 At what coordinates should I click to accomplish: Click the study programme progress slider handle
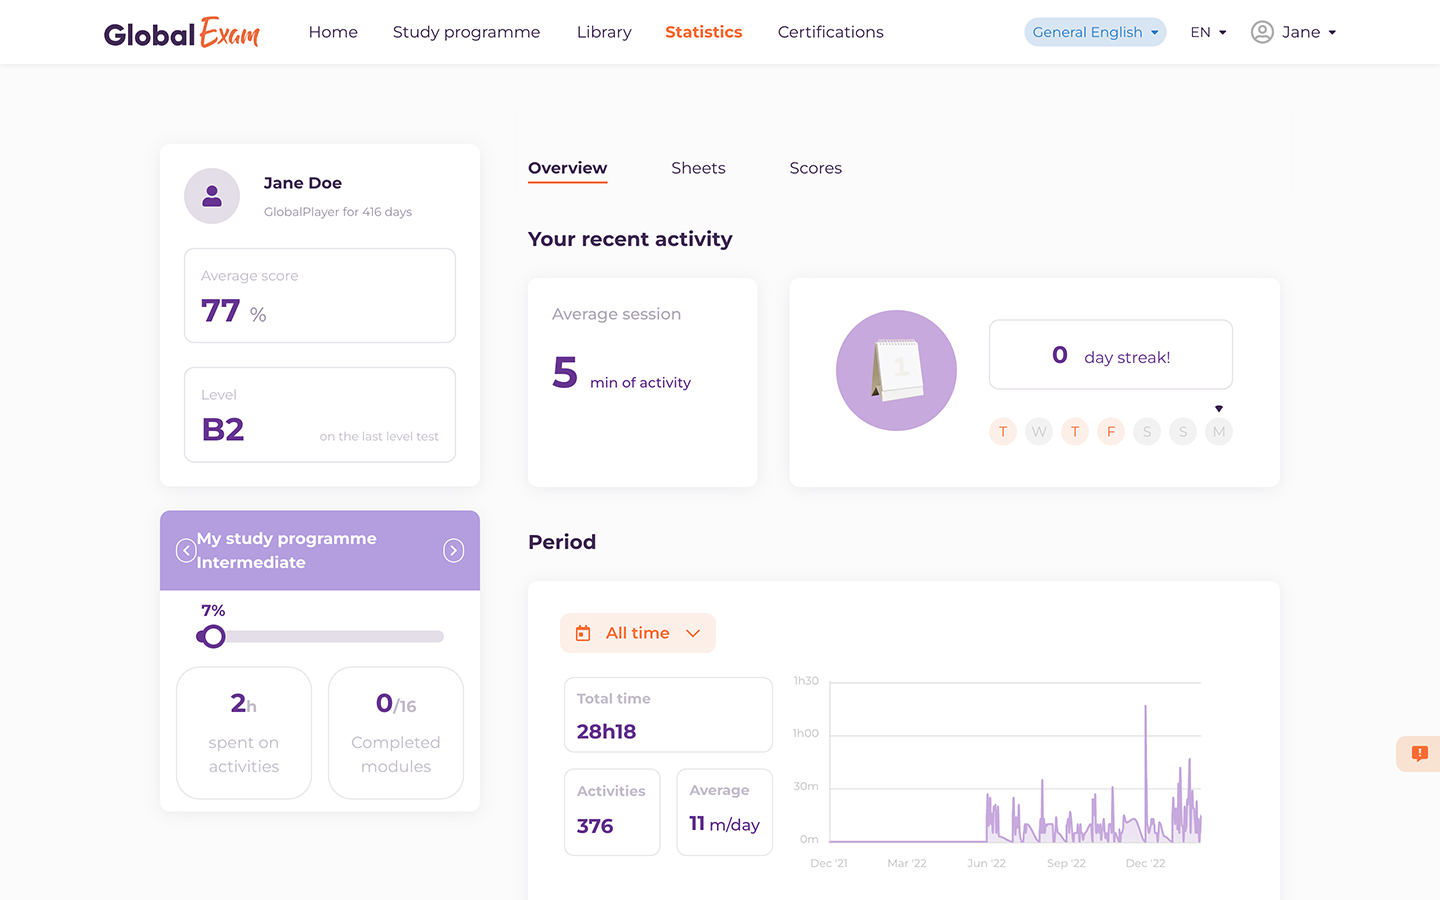coord(212,636)
